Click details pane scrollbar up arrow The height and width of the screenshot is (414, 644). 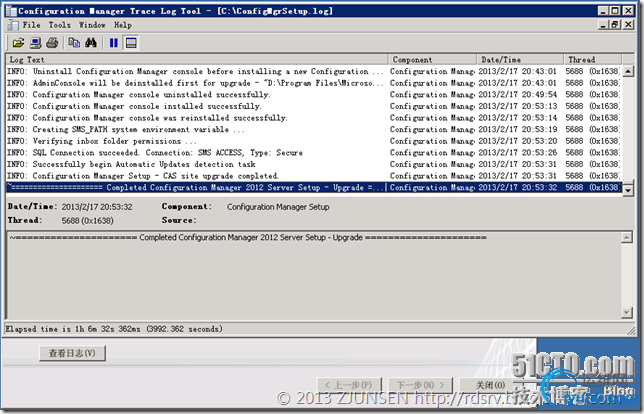coord(626,237)
